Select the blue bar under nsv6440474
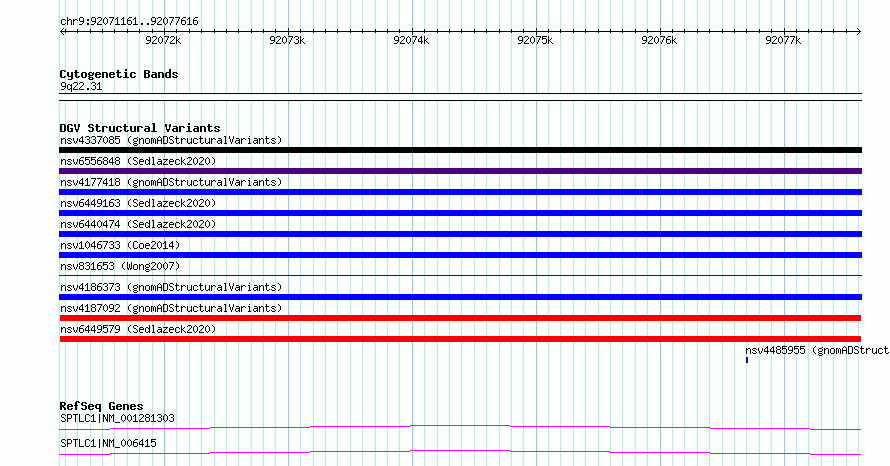This screenshot has height=466, width=890. pos(460,234)
